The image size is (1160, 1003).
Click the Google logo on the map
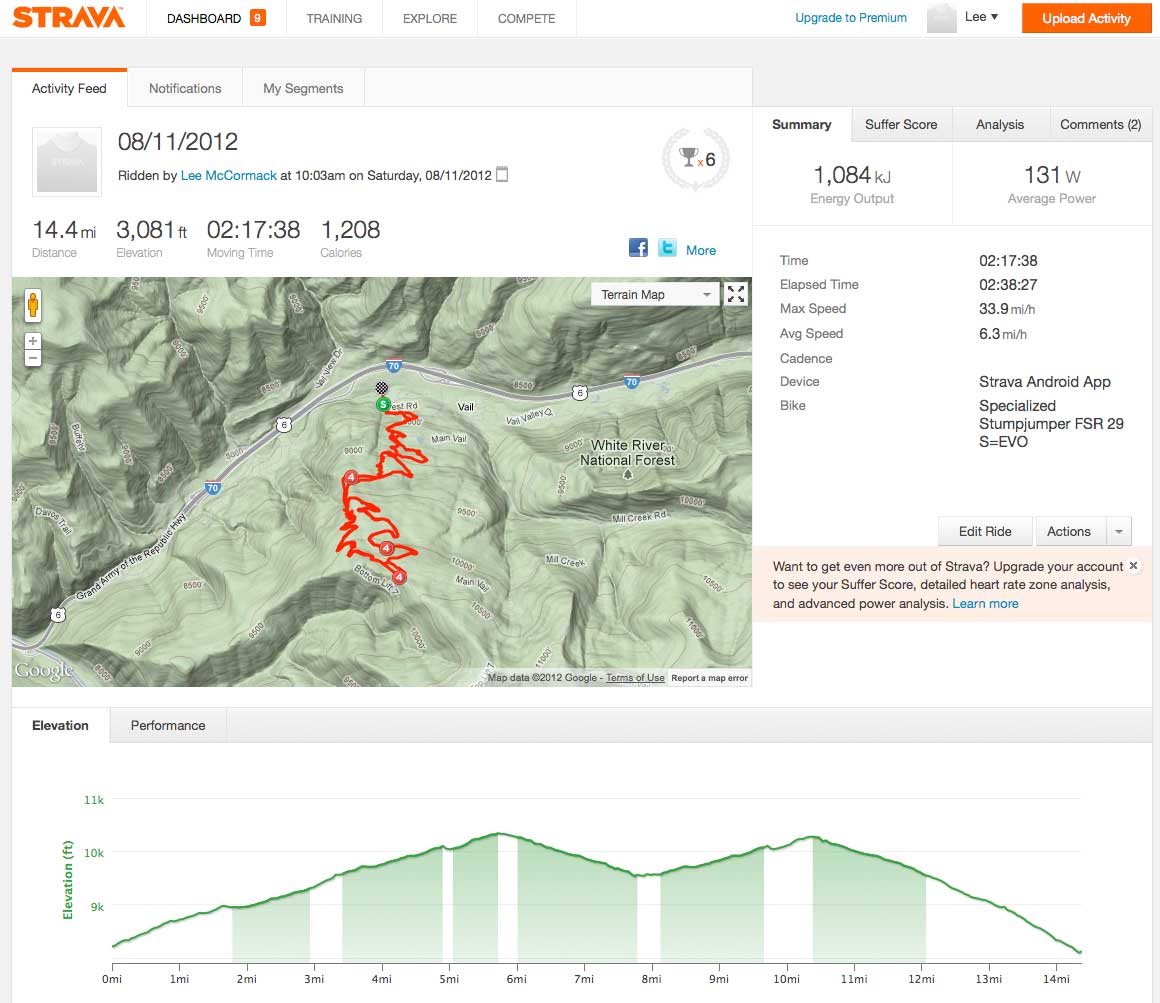[x=44, y=670]
